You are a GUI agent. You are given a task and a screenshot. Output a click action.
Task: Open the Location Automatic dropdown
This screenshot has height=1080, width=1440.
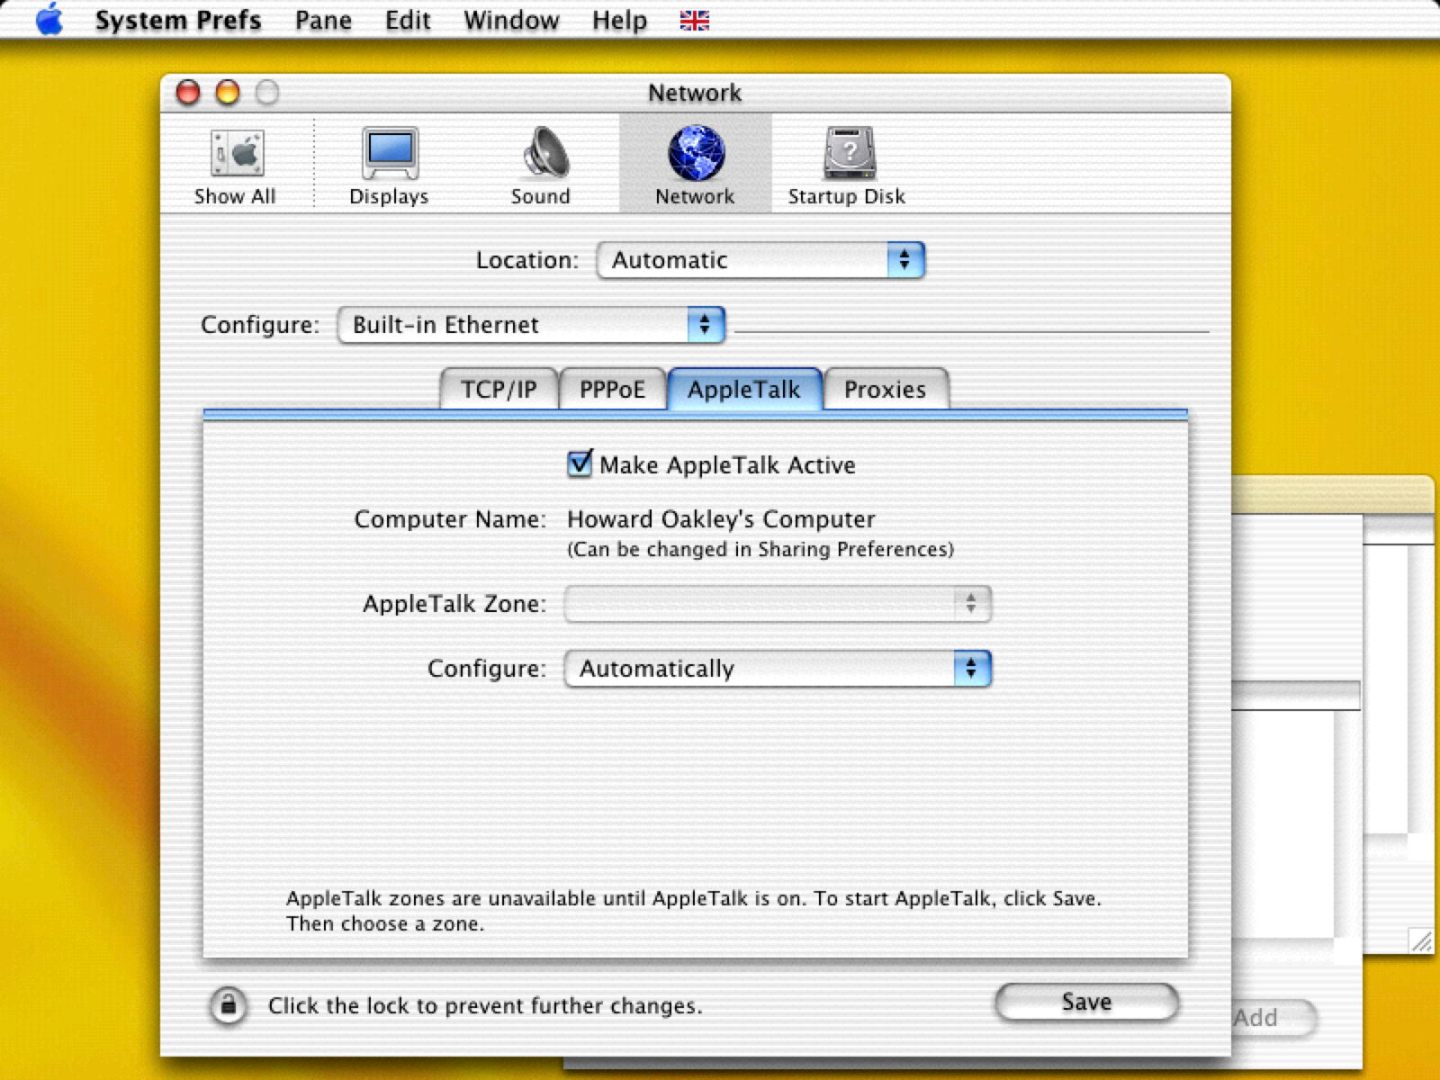tap(761, 260)
